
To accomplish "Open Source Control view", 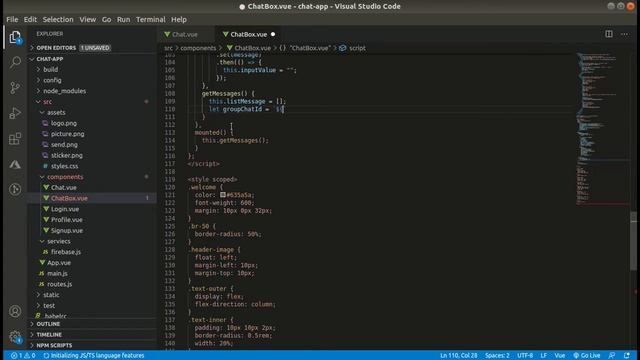I will 15,87.
